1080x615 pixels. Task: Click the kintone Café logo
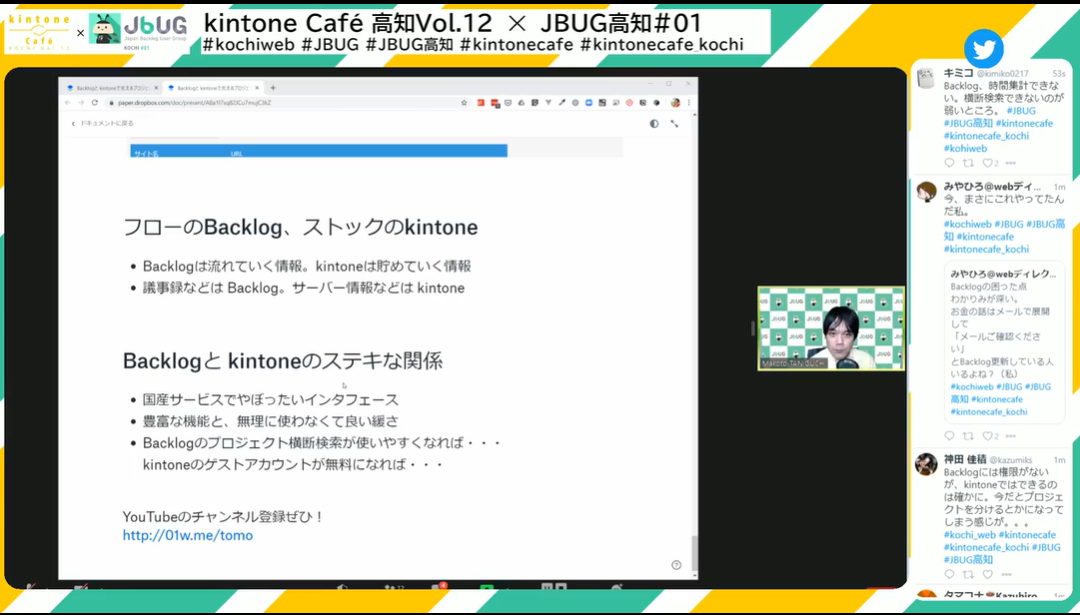[x=38, y=32]
